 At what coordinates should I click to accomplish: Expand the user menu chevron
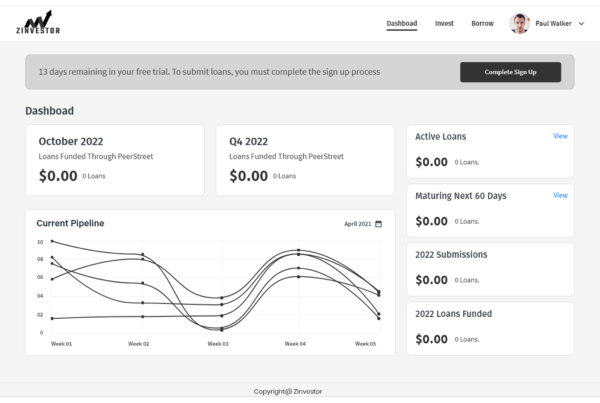(582, 23)
